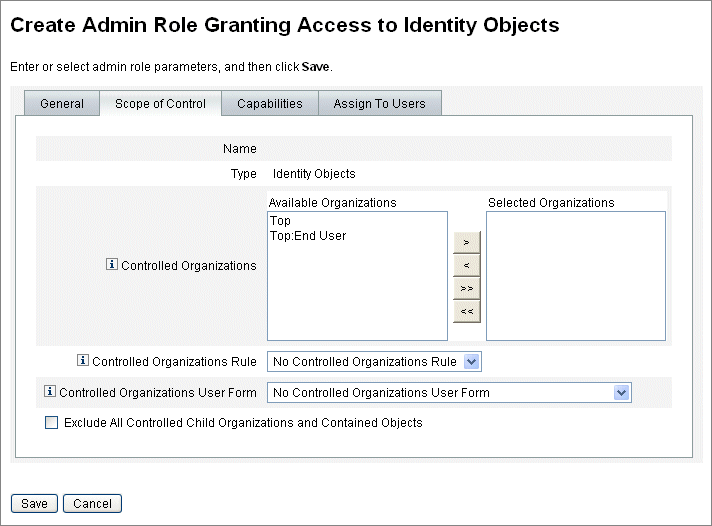
Task: Select Top in Available Organizations list
Action: 280,221
